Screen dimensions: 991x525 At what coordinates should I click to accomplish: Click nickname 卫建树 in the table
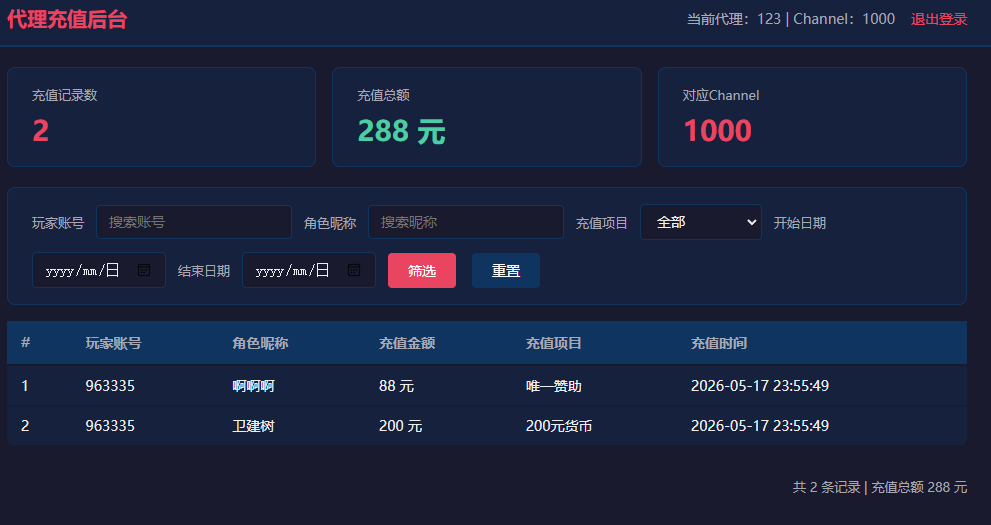[x=253, y=426]
